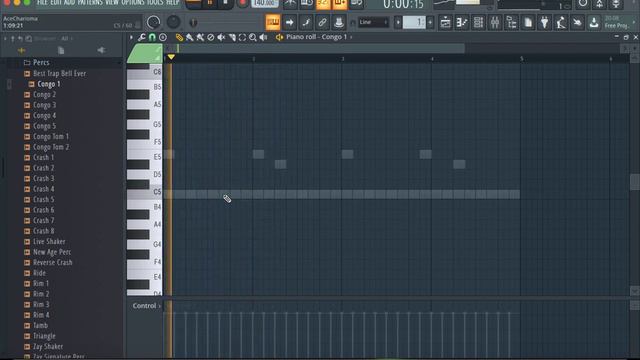The height and width of the screenshot is (360, 640).
Task: Adjust the master pitch knob
Action: tap(173, 22)
